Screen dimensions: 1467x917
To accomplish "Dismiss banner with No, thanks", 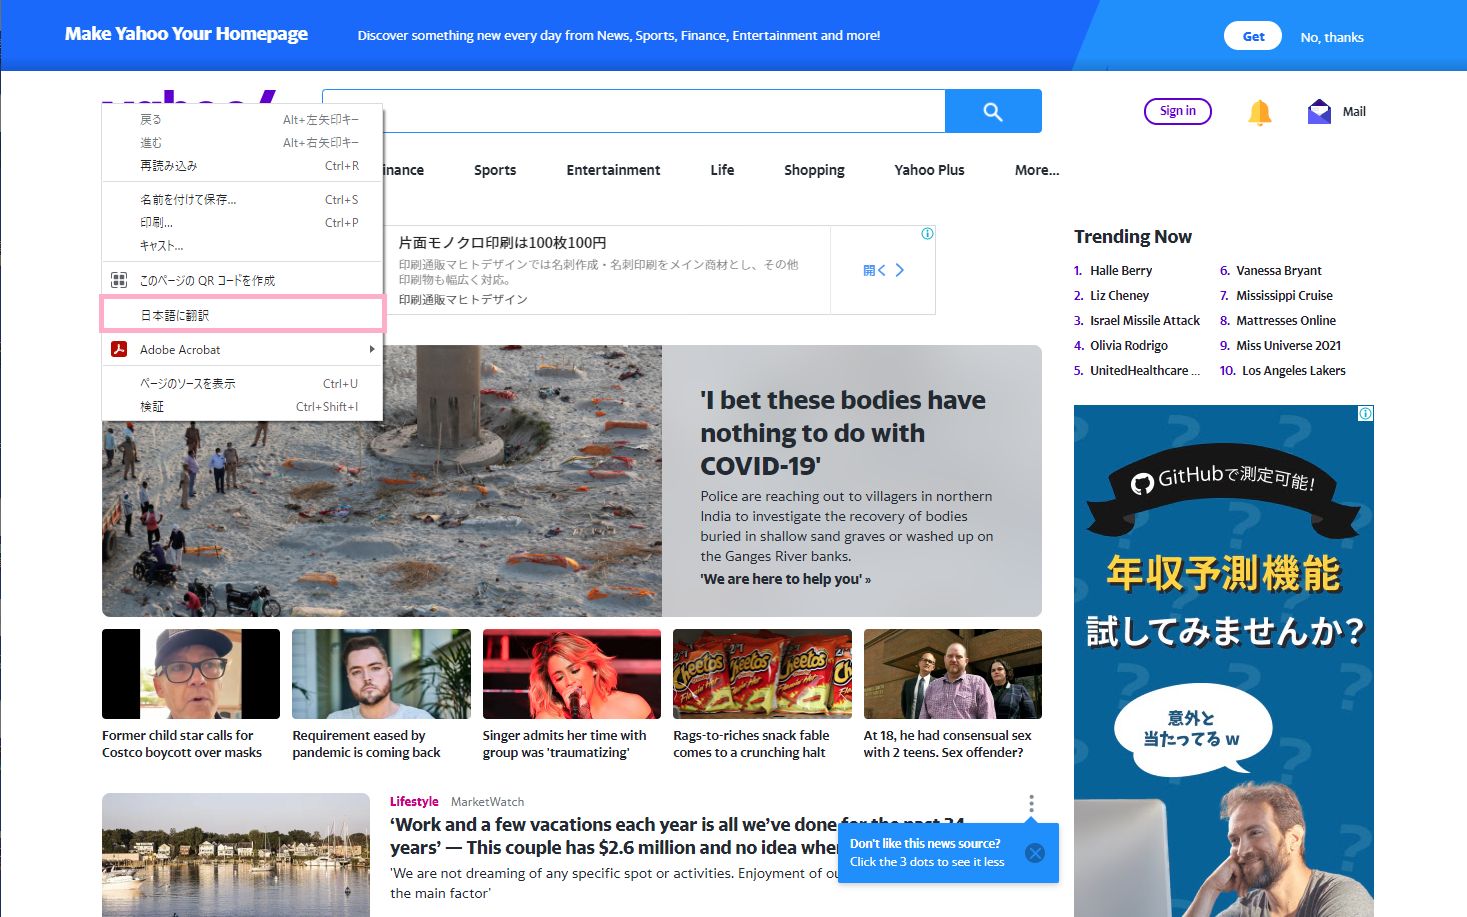I will pyautogui.click(x=1332, y=37).
